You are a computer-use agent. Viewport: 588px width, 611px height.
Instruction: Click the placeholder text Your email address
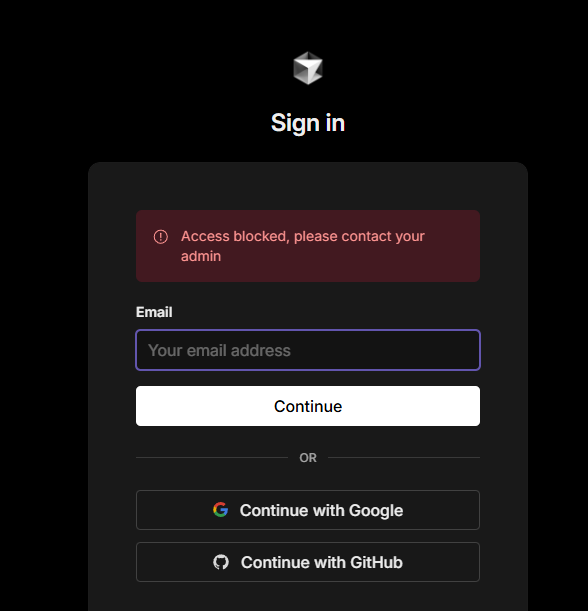[219, 350]
